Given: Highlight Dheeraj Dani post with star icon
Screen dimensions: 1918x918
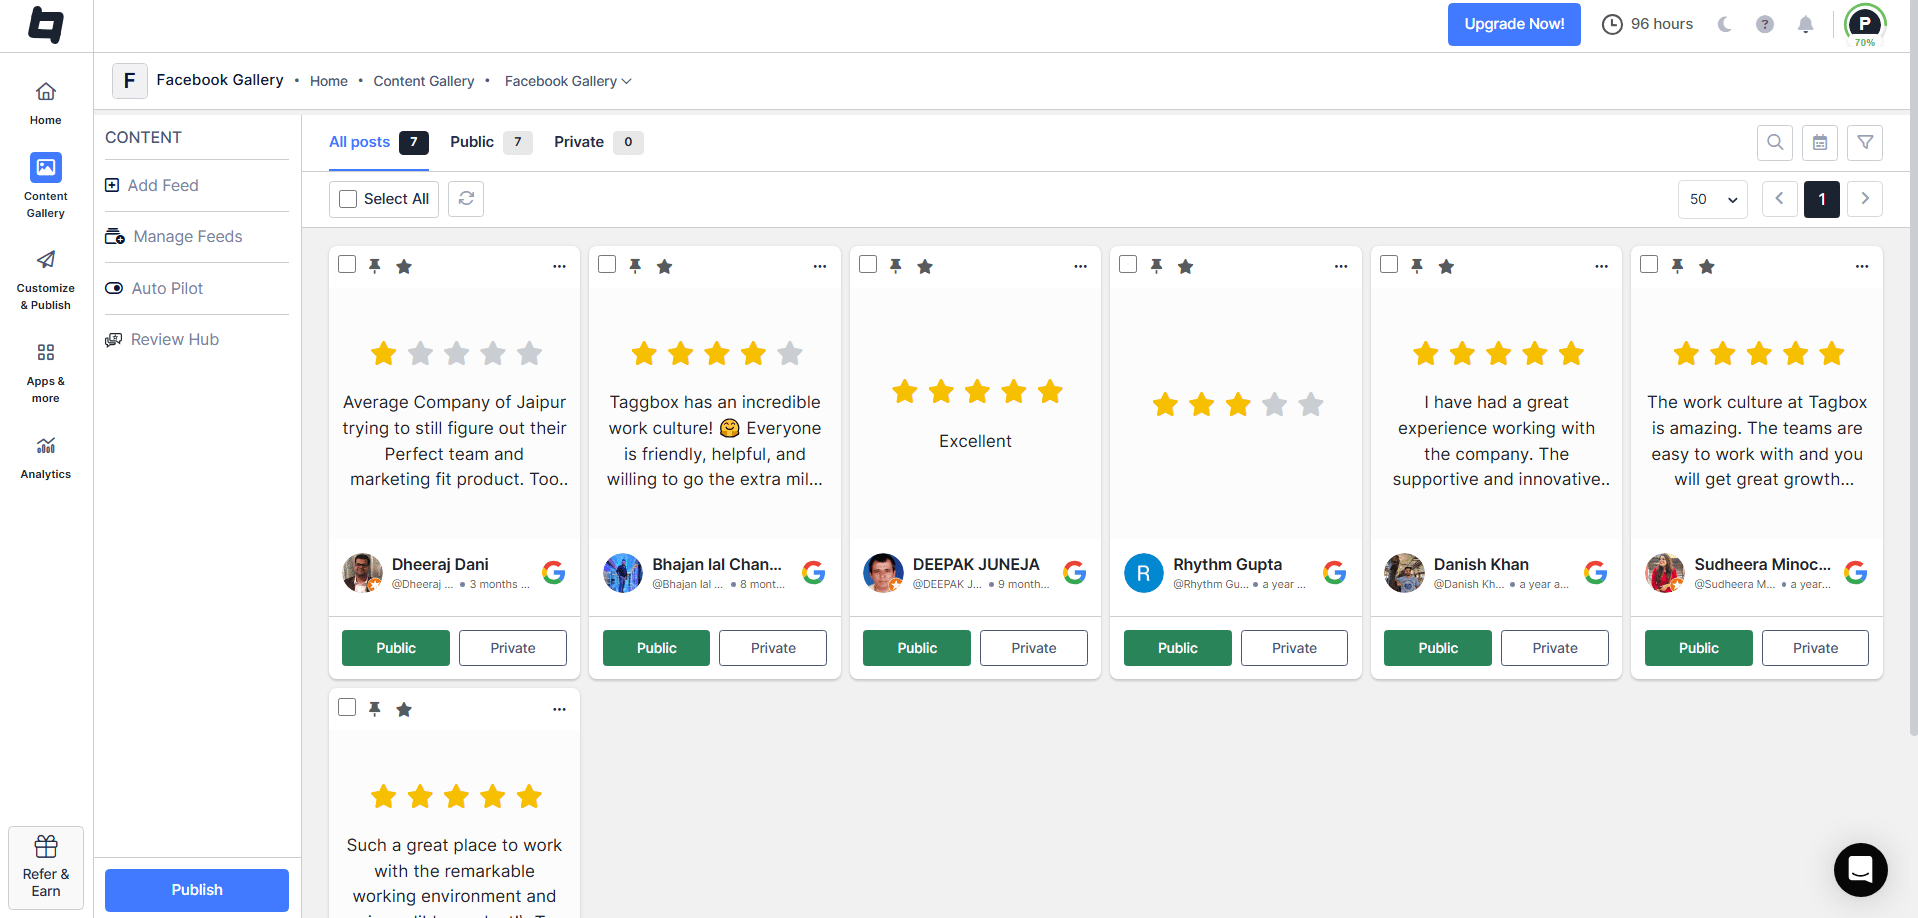Looking at the screenshot, I should (x=404, y=266).
